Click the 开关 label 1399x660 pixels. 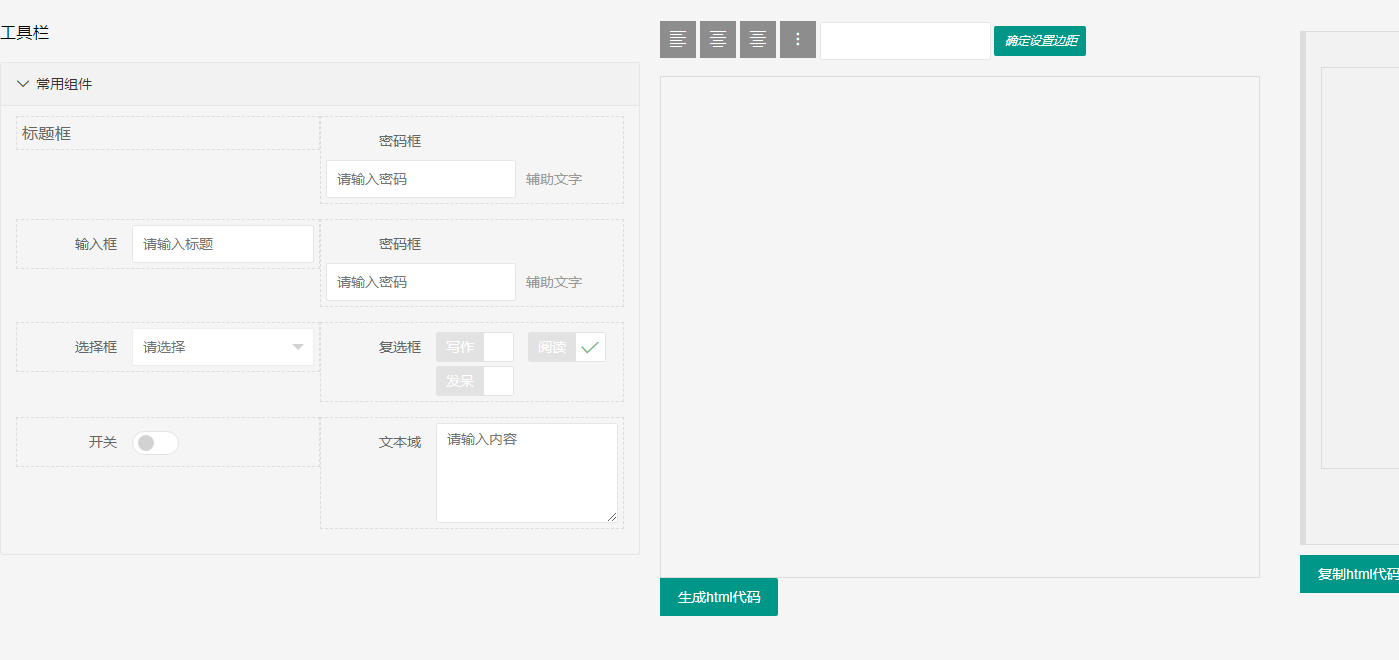tap(103, 442)
